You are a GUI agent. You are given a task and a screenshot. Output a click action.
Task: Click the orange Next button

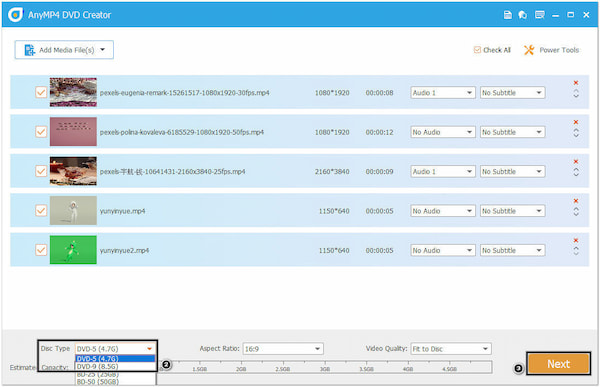tap(558, 364)
